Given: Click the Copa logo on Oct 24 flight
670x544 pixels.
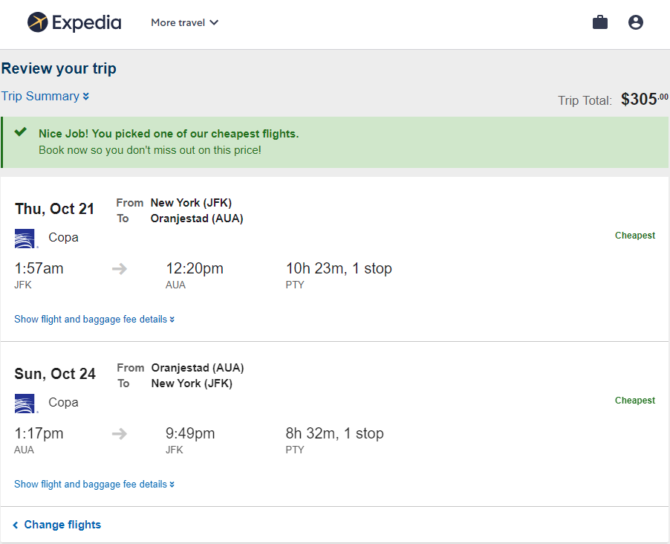Looking at the screenshot, I should pos(25,403).
